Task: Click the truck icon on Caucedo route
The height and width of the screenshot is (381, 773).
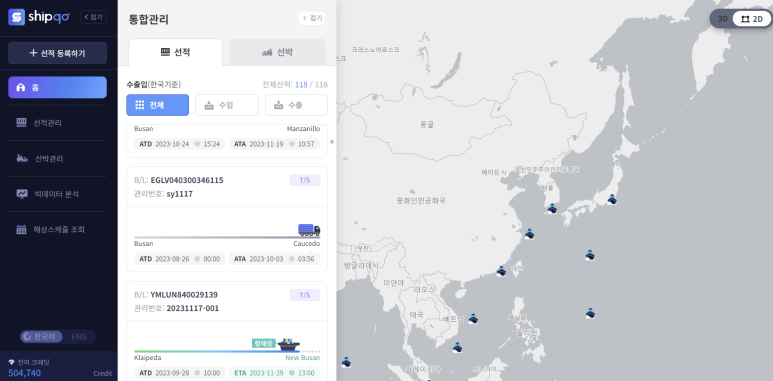Action: tap(309, 230)
